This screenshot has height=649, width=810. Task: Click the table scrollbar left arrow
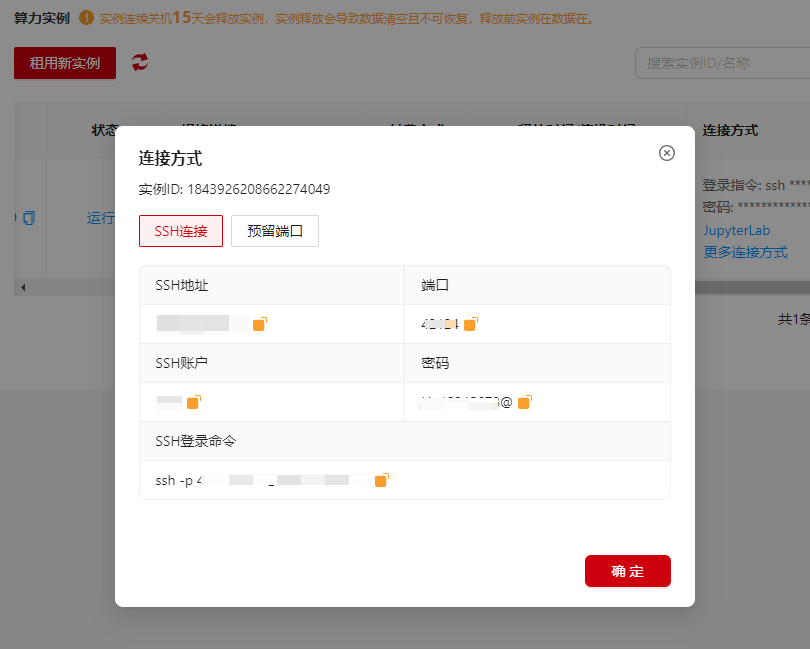coord(23,287)
